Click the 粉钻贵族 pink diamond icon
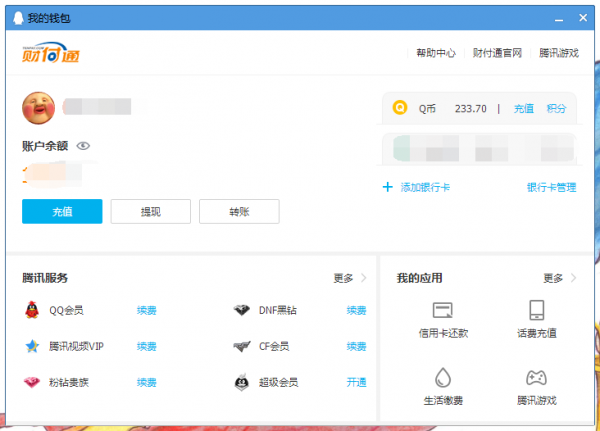This screenshot has height=431, width=600. click(x=32, y=382)
